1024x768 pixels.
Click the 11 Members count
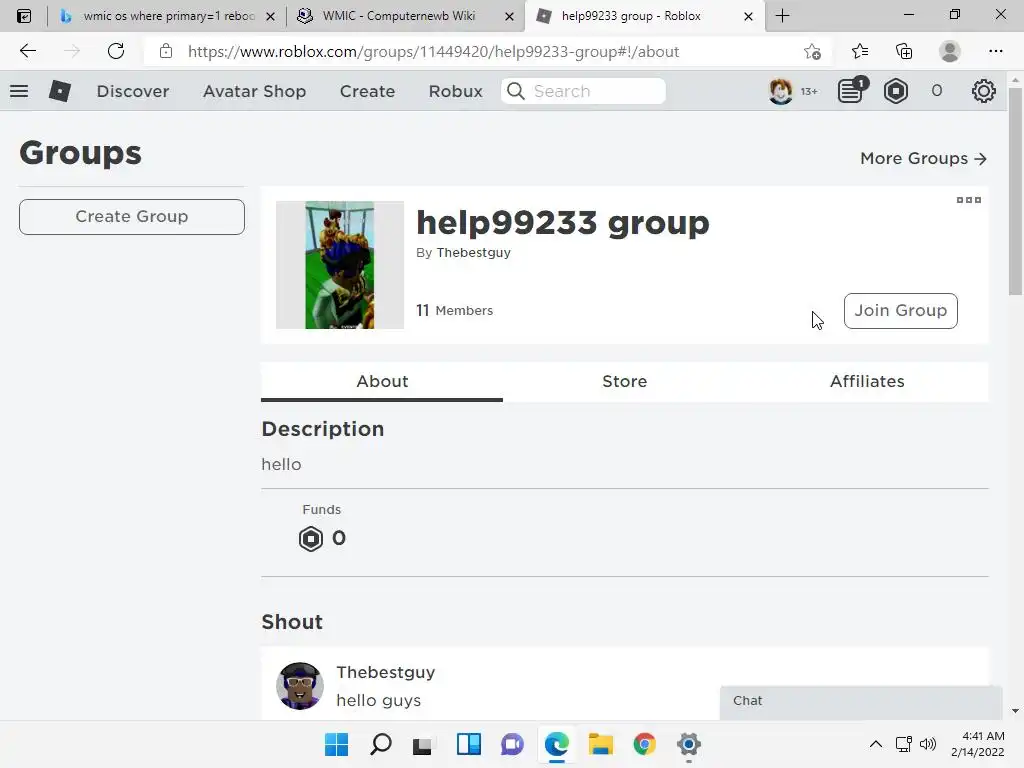click(x=455, y=310)
